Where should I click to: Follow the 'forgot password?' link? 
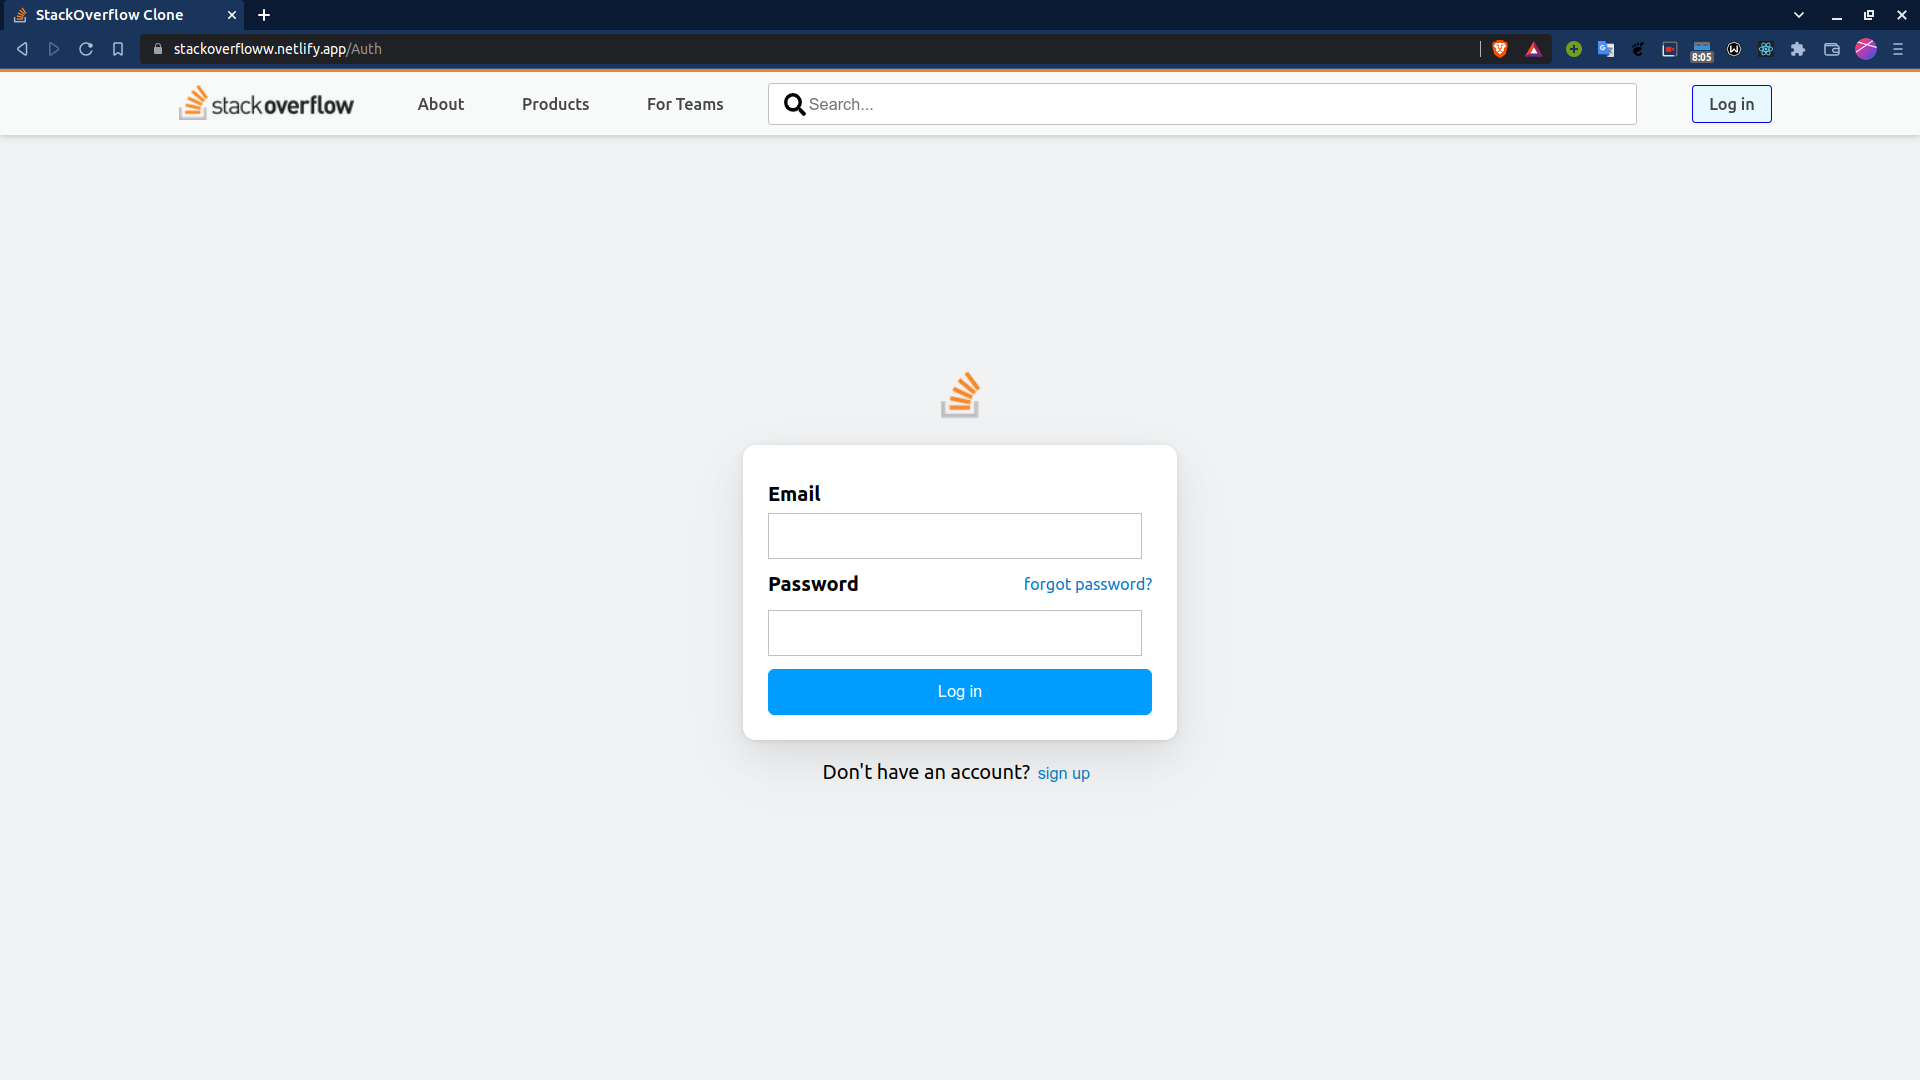coord(1087,584)
